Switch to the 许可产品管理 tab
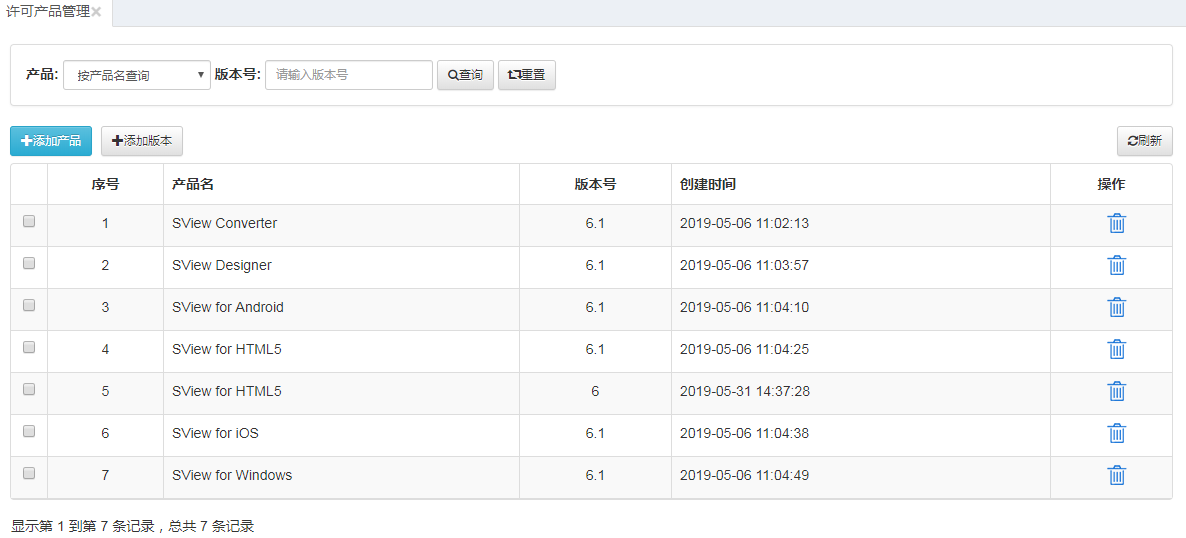Image resolution: width=1186 pixels, height=538 pixels. point(48,12)
